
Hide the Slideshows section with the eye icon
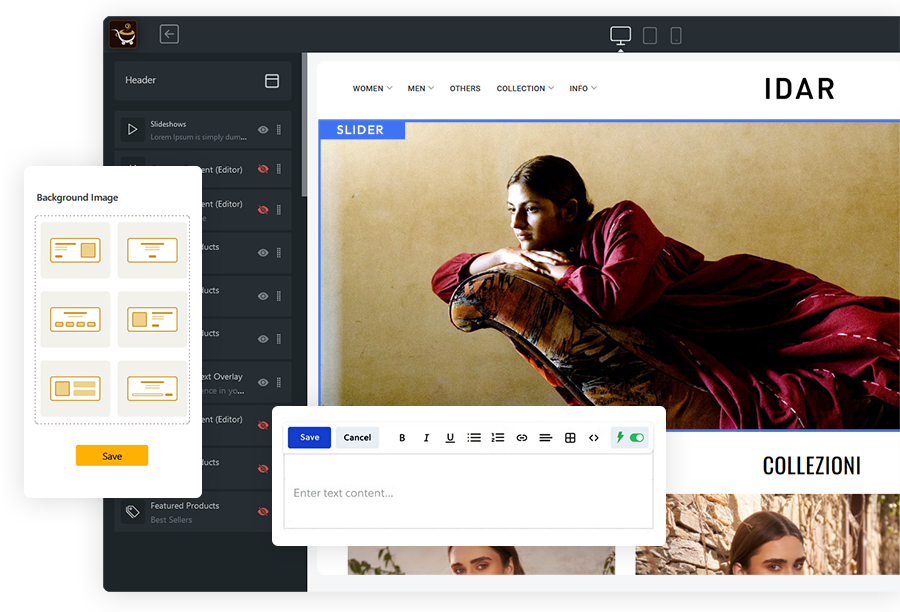click(x=263, y=130)
